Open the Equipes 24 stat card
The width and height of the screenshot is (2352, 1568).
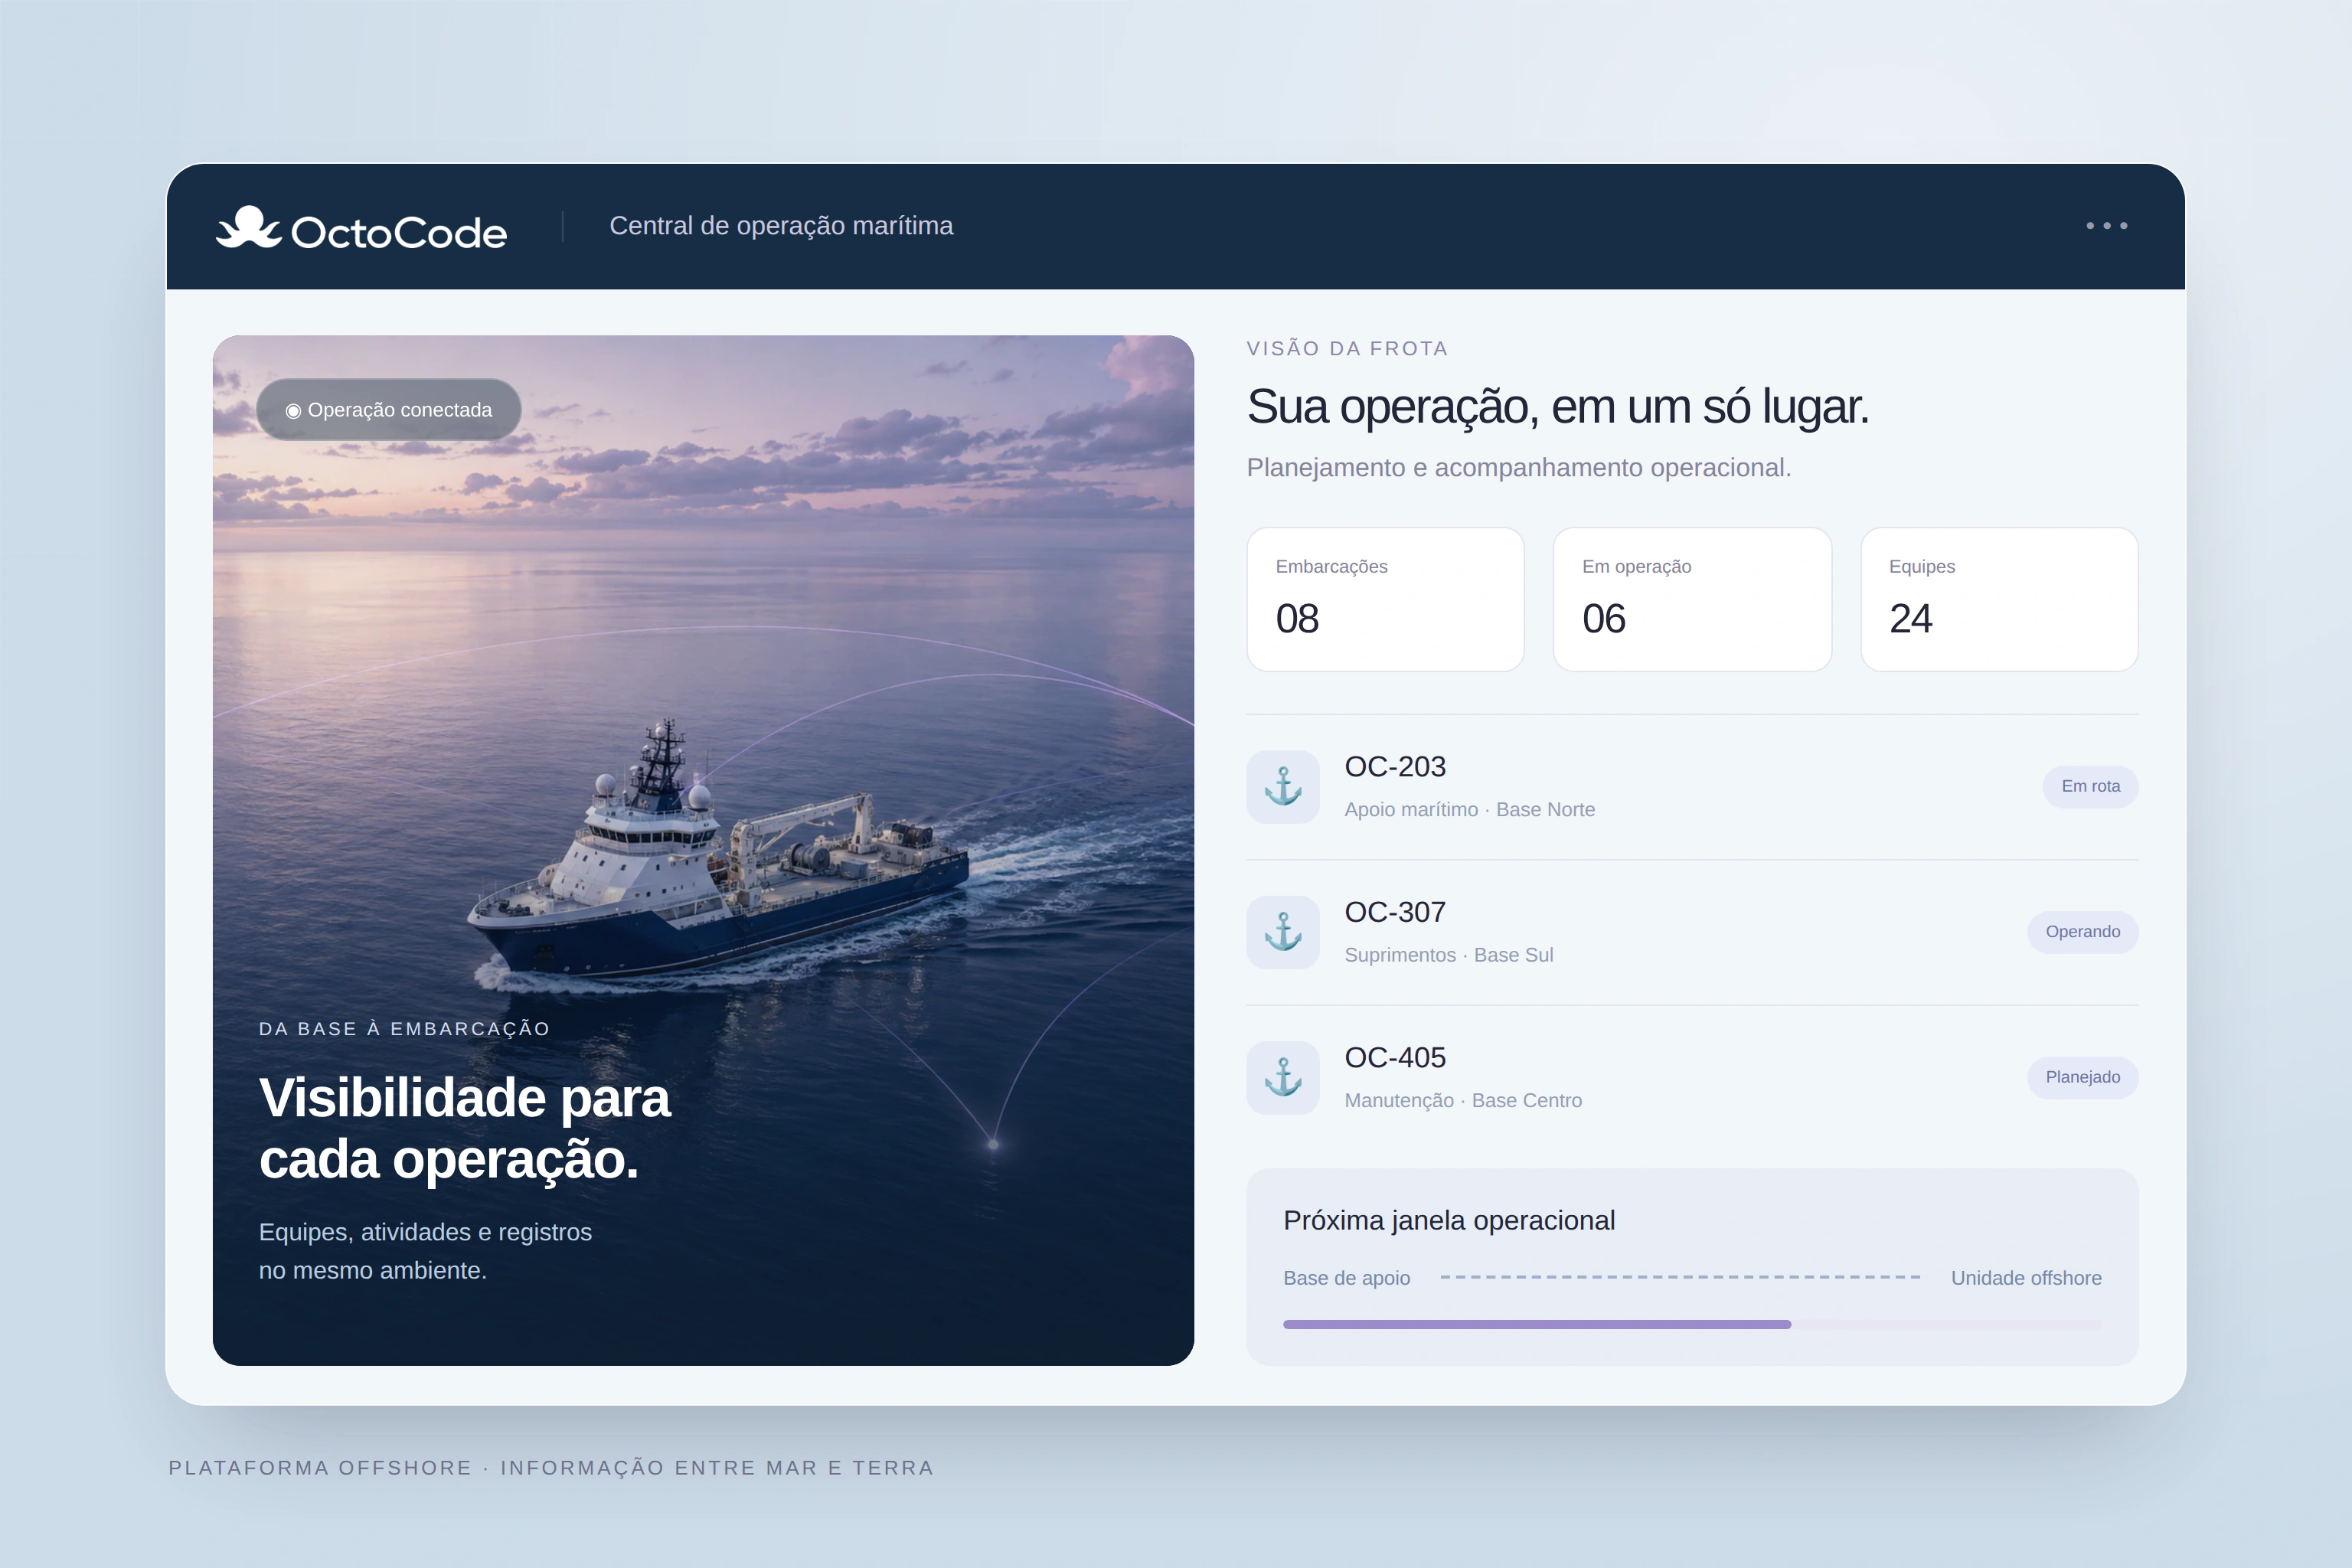(x=1999, y=599)
